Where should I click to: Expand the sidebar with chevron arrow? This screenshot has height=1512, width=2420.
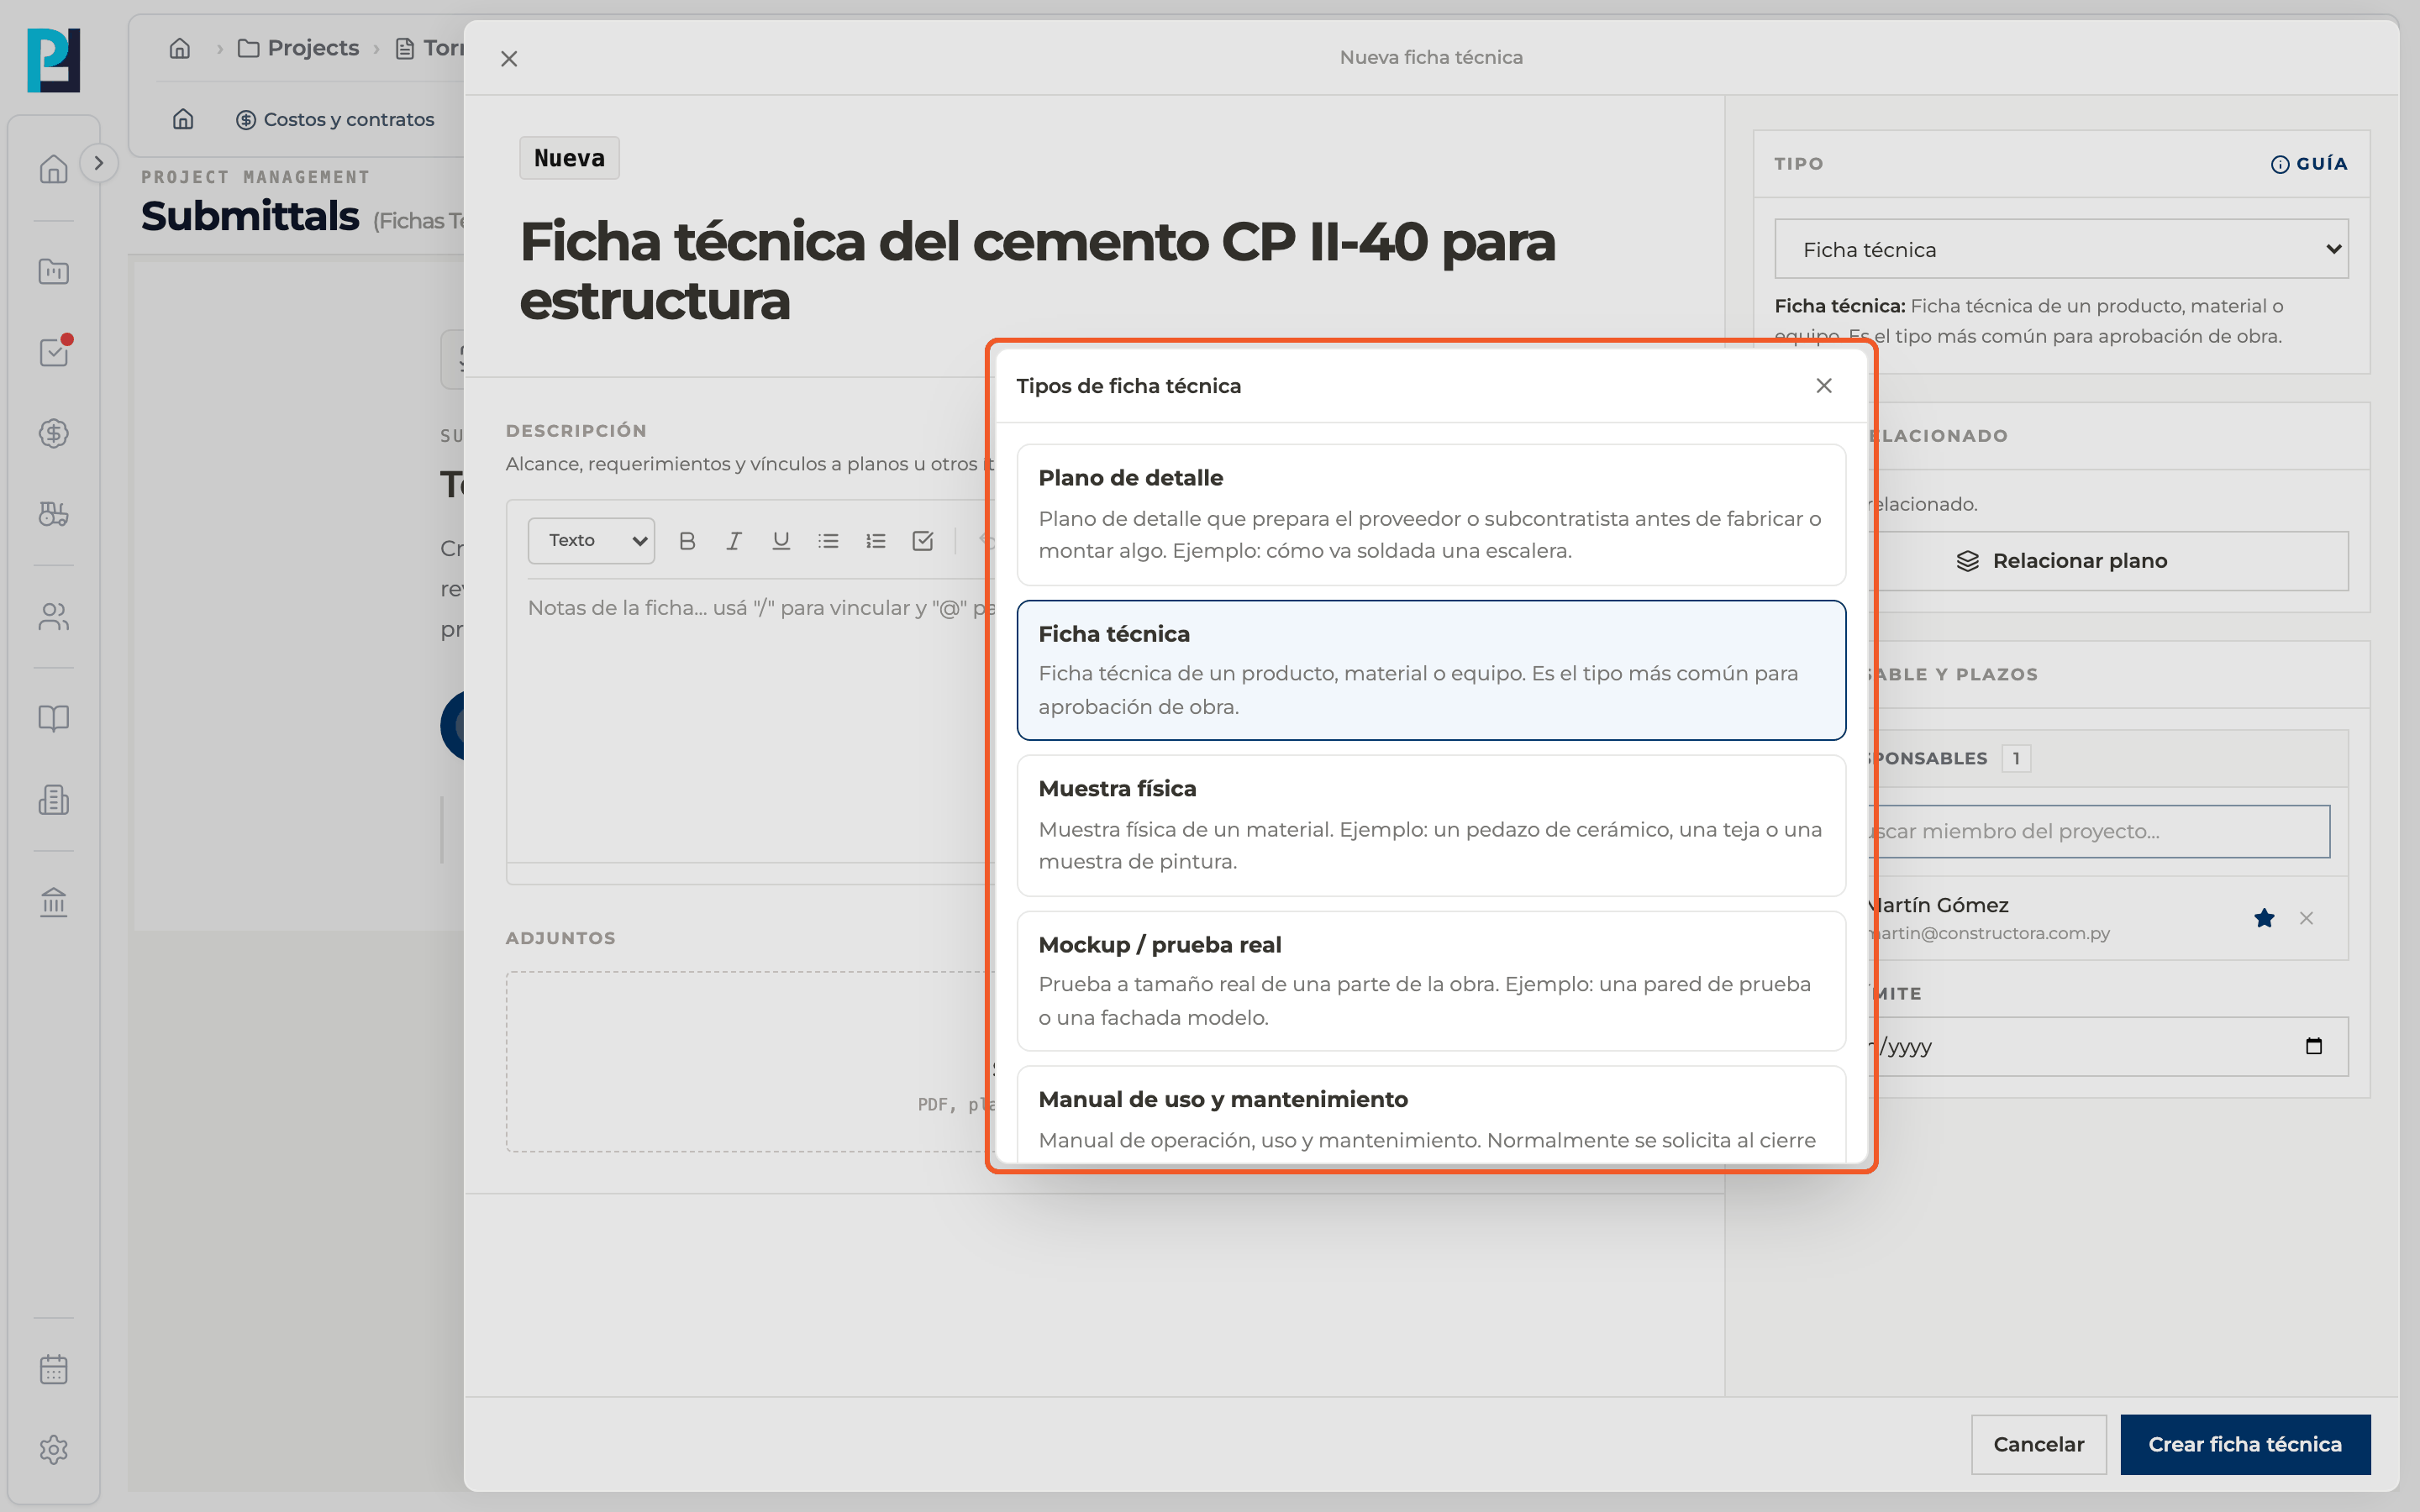point(98,163)
